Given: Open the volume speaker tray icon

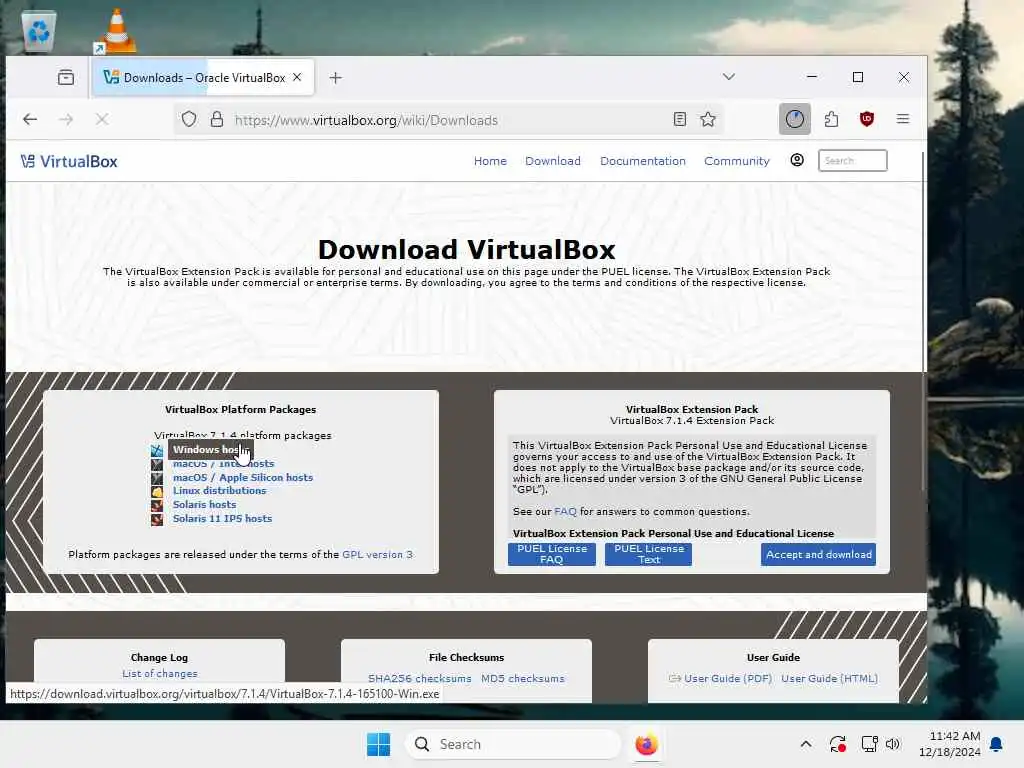Looking at the screenshot, I should click(893, 744).
